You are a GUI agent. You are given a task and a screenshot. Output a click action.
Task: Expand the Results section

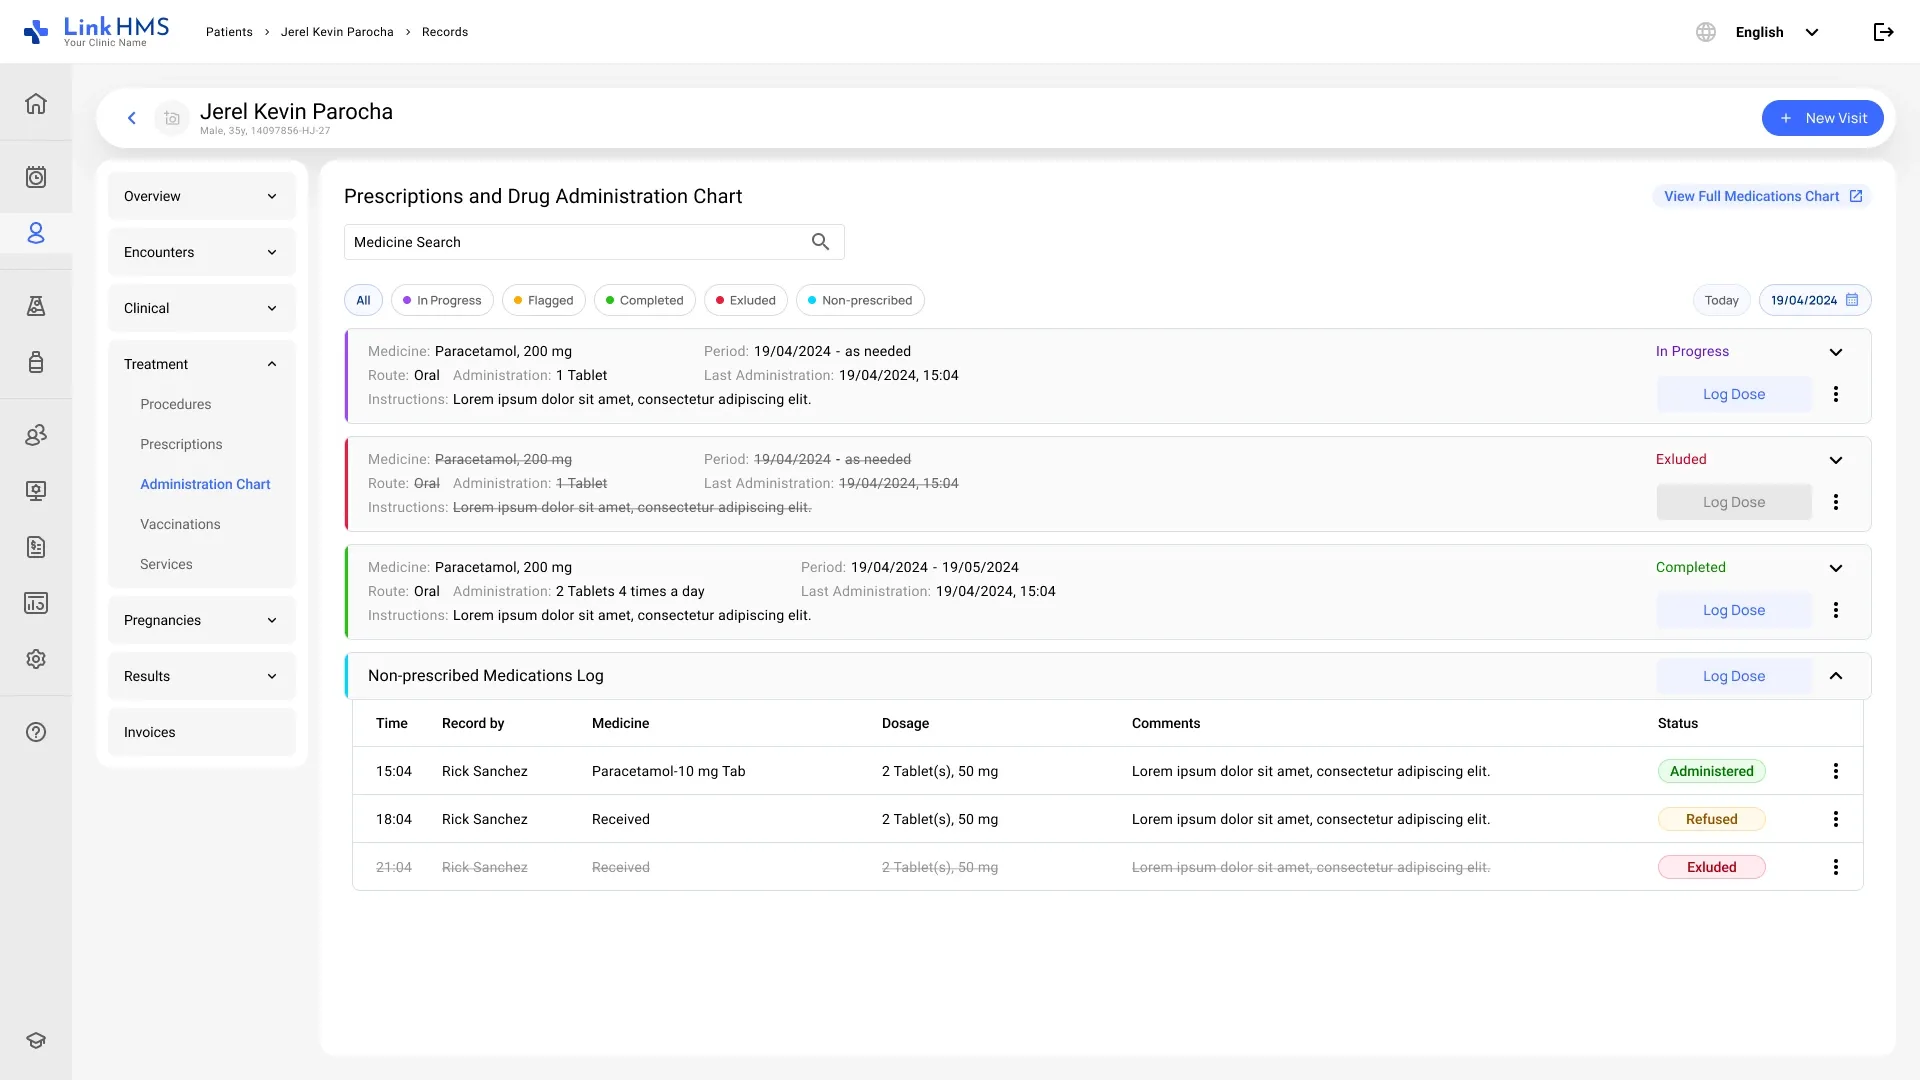coord(202,676)
